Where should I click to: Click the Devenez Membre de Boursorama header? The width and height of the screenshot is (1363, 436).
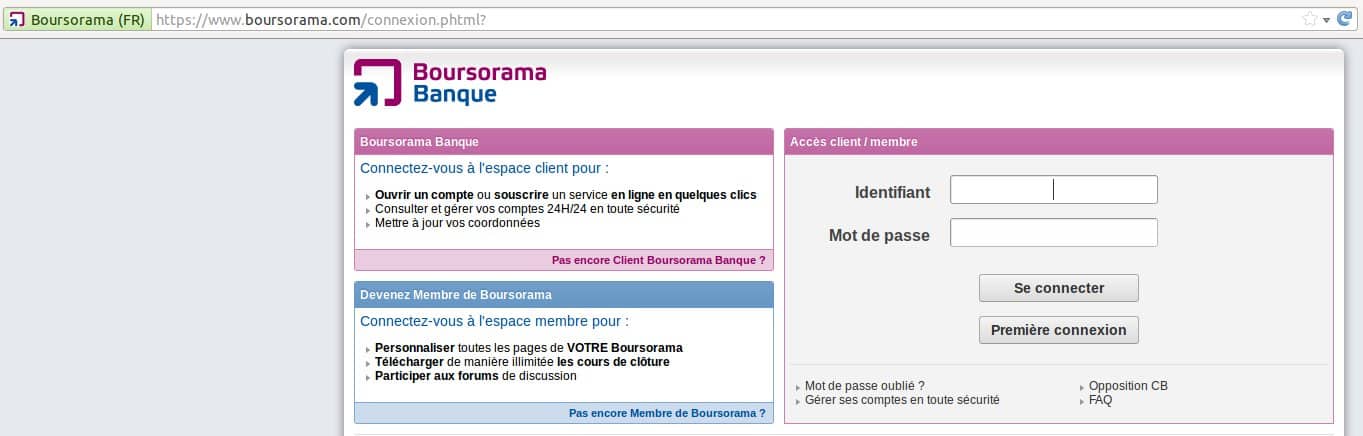click(x=564, y=295)
